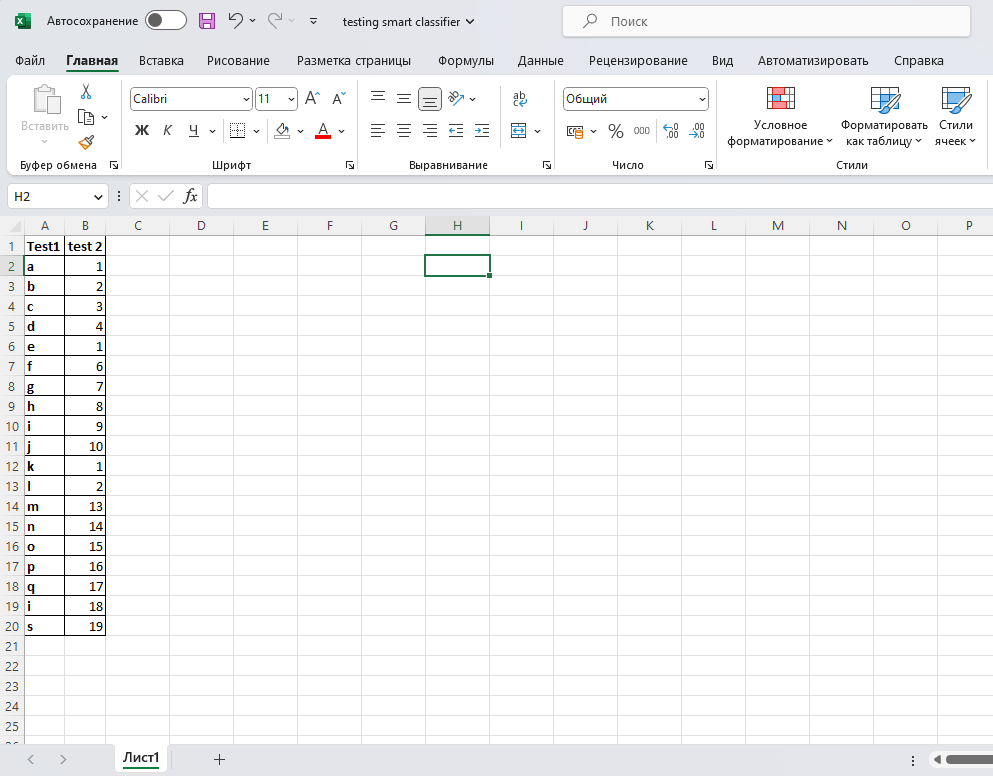Open the Общий number format dropdown

(x=702, y=99)
